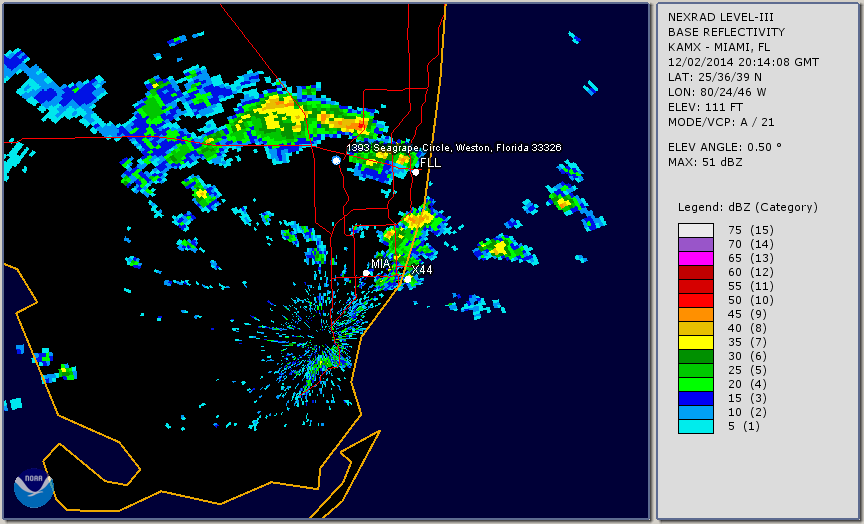Click the 'FLL' map label

point(430,163)
